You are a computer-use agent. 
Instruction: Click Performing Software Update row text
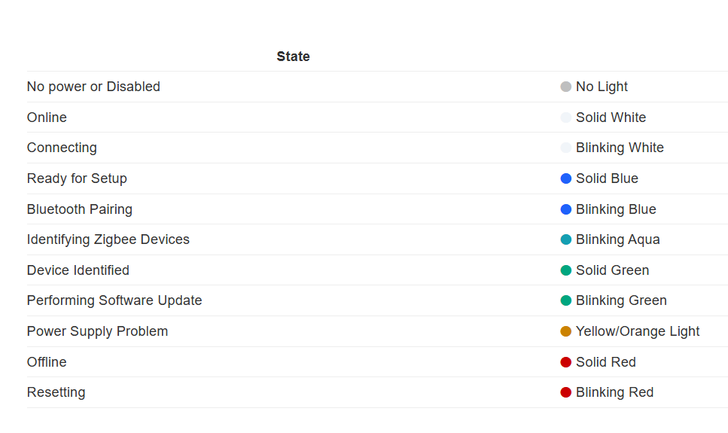[x=114, y=301]
